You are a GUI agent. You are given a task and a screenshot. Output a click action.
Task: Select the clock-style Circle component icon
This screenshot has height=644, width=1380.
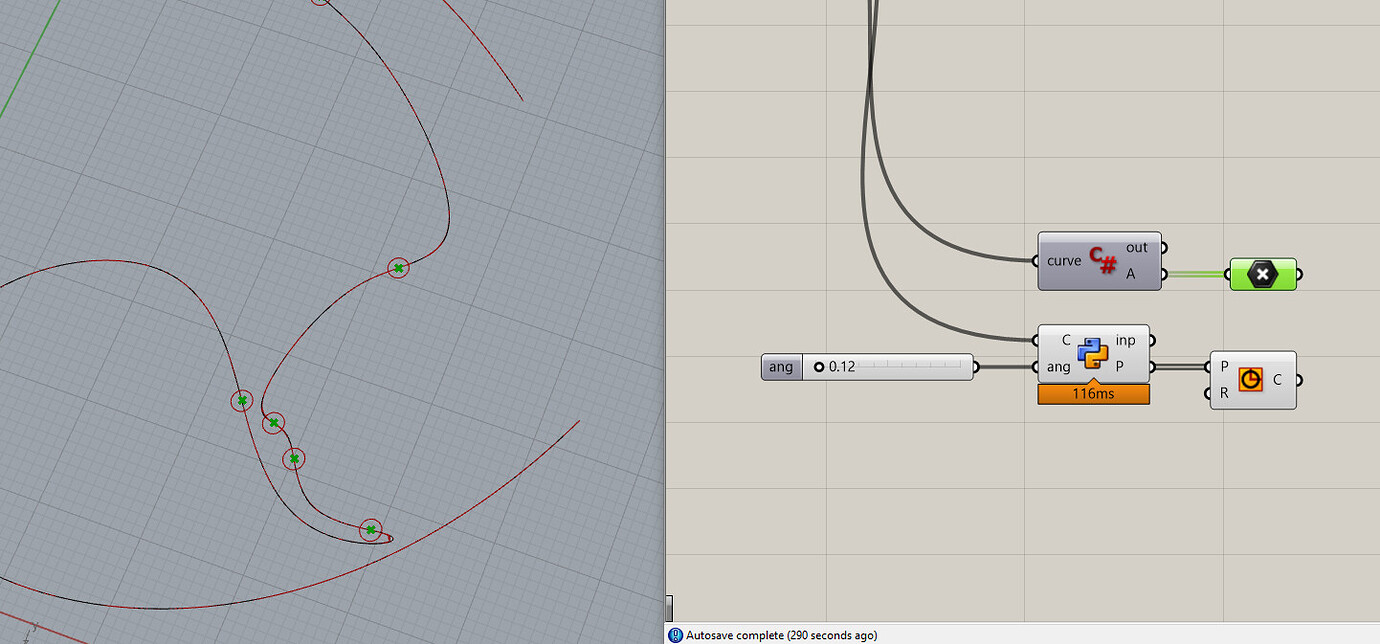(1249, 379)
